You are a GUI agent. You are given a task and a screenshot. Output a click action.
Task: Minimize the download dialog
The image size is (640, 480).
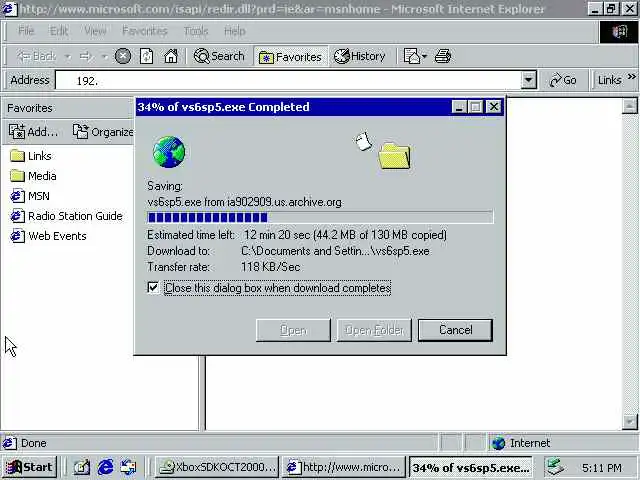pyautogui.click(x=459, y=107)
